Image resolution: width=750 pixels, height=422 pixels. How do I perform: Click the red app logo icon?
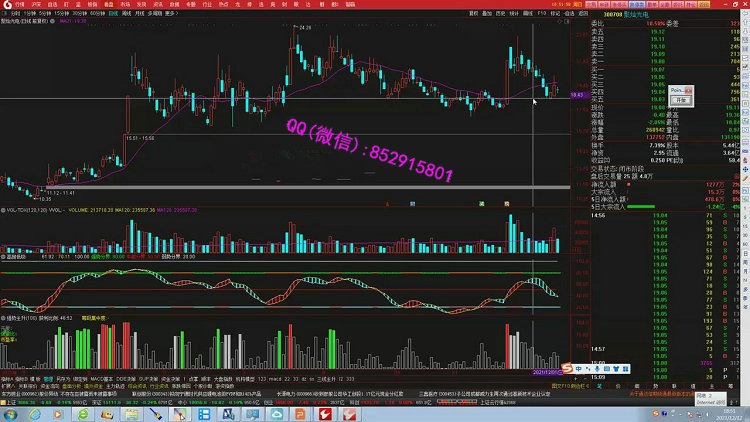click(6, 4)
